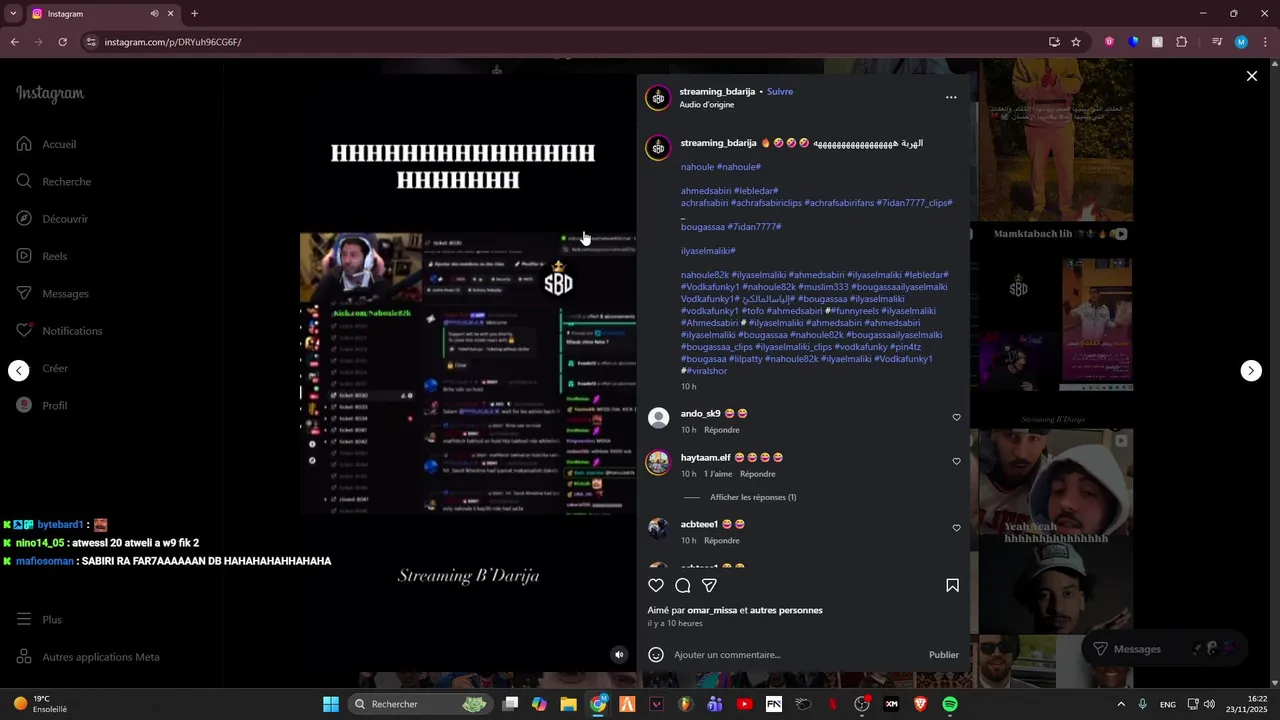The image size is (1280, 720).
Task: Open Accueil in Instagram sidebar
Action: tap(46, 144)
